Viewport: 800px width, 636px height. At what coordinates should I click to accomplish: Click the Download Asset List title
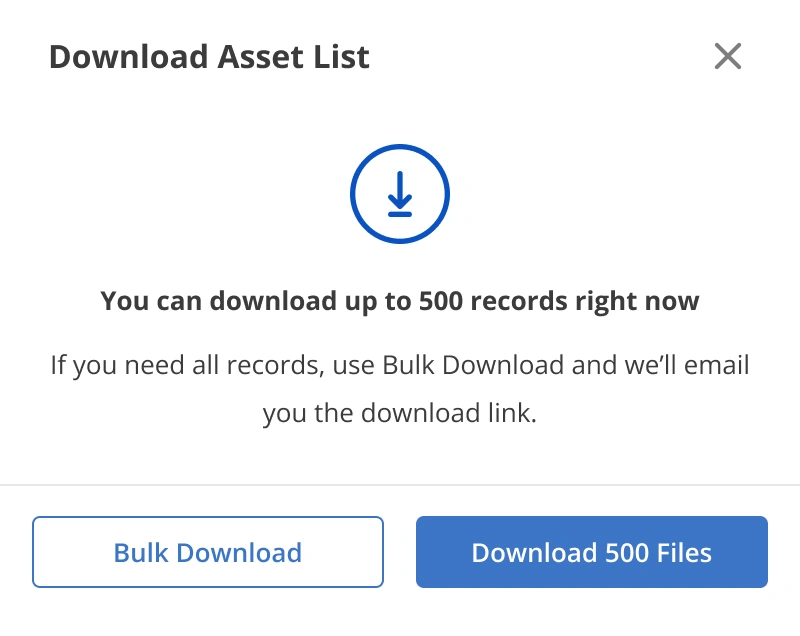tap(209, 57)
